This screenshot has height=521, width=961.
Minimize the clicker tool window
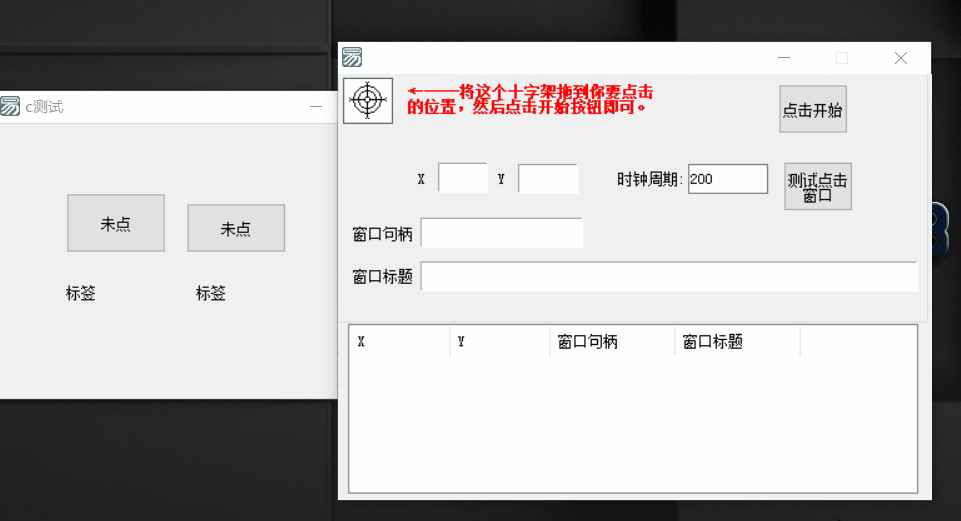784,58
